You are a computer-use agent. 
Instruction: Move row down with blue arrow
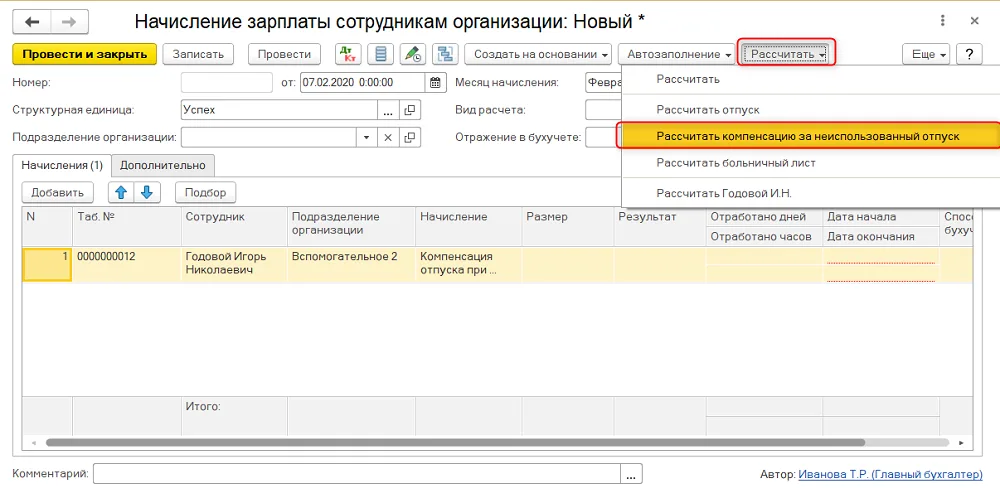[147, 192]
